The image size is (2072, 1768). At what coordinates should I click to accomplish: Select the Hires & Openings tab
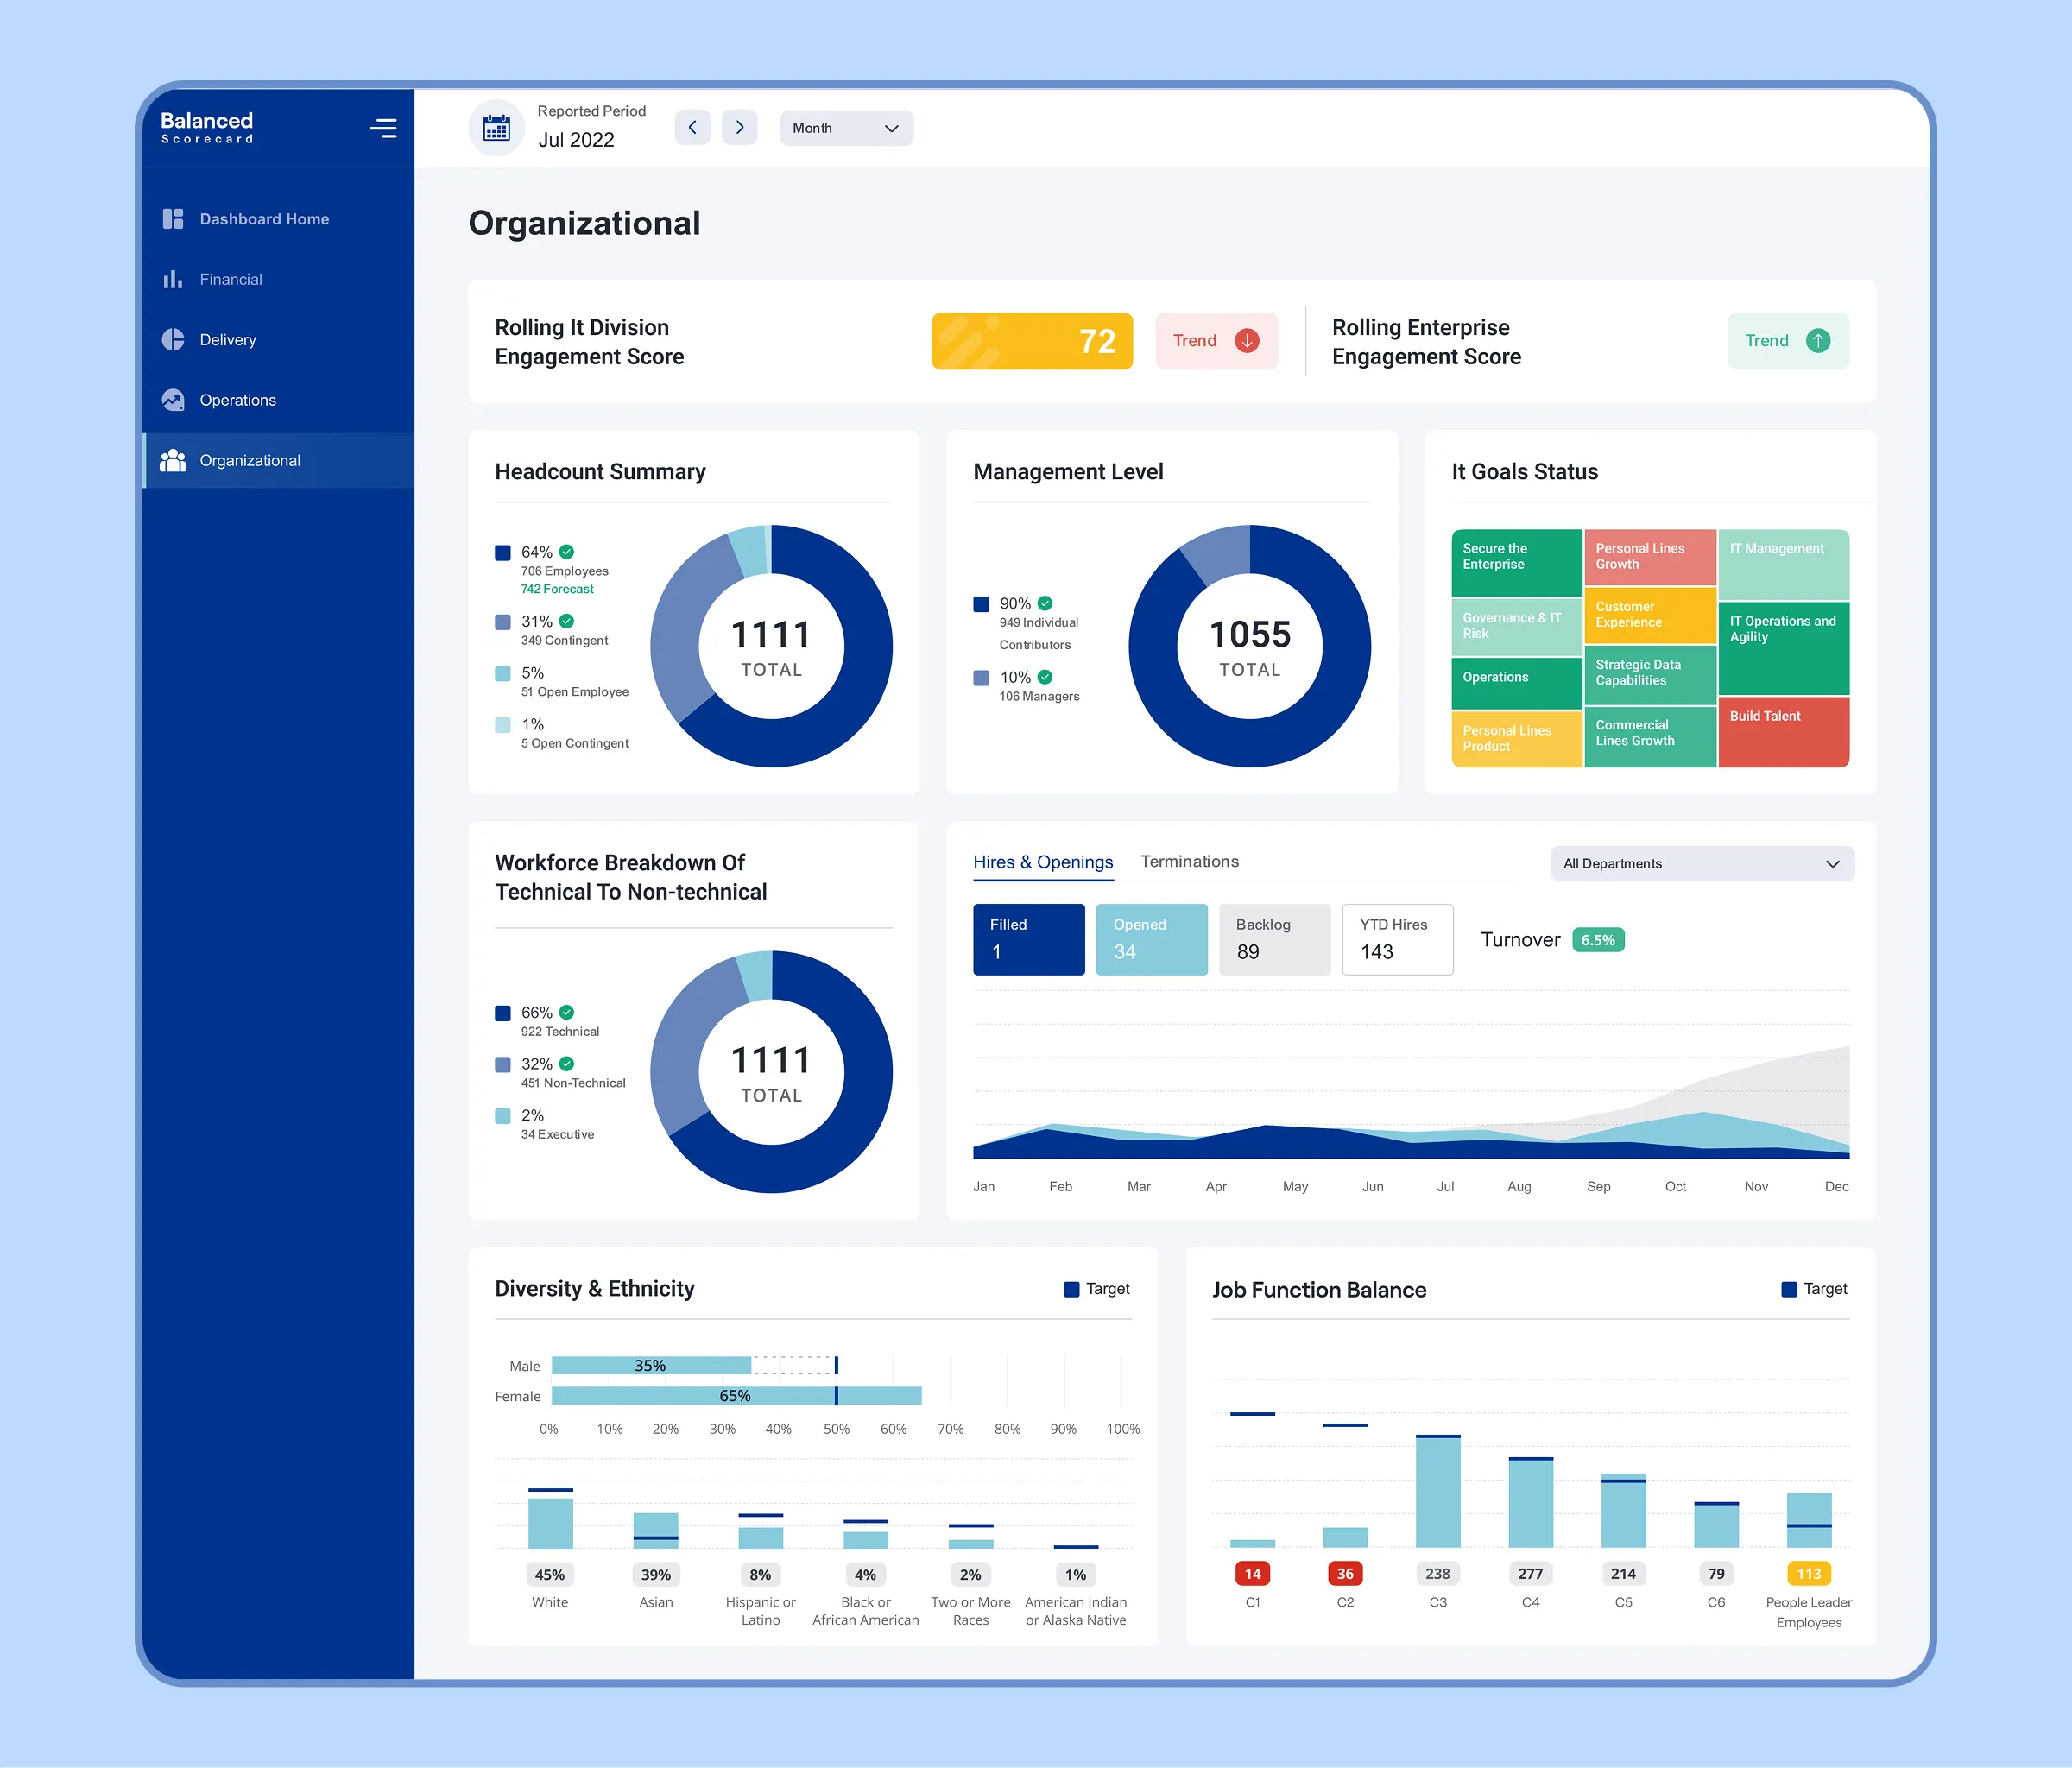pyautogui.click(x=1043, y=862)
